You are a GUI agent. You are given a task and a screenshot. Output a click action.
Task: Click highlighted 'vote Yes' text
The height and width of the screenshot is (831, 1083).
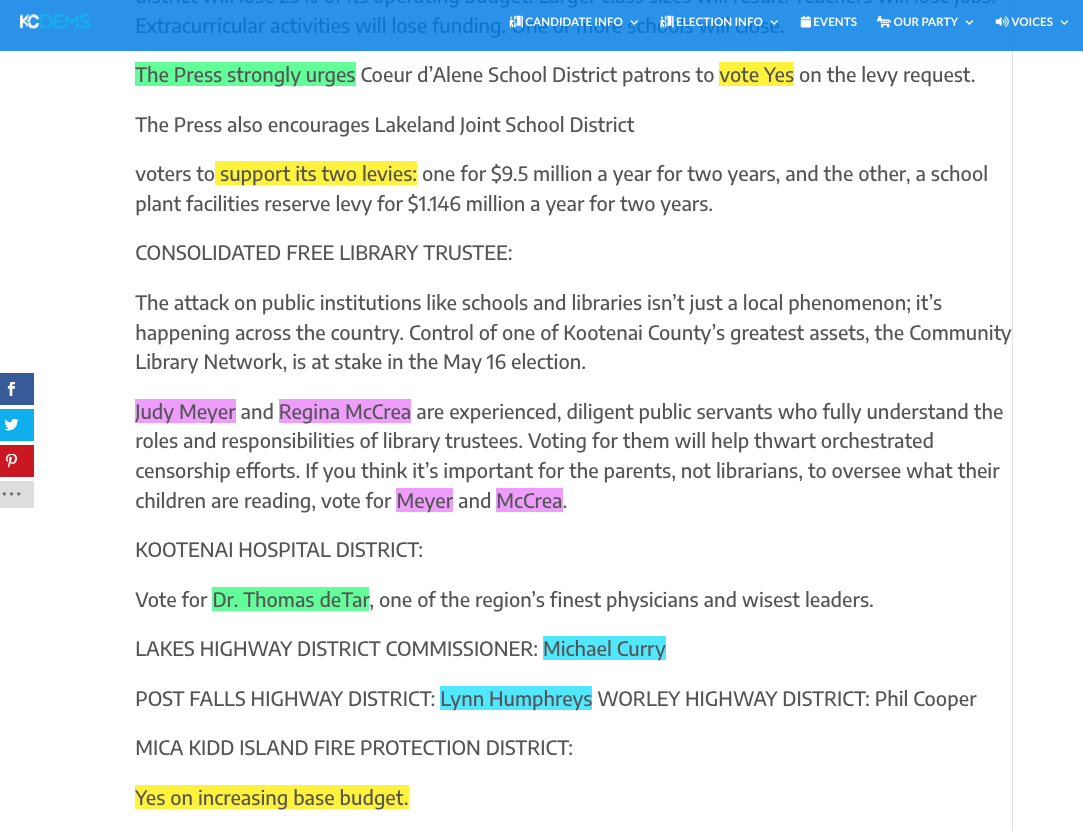(x=756, y=75)
